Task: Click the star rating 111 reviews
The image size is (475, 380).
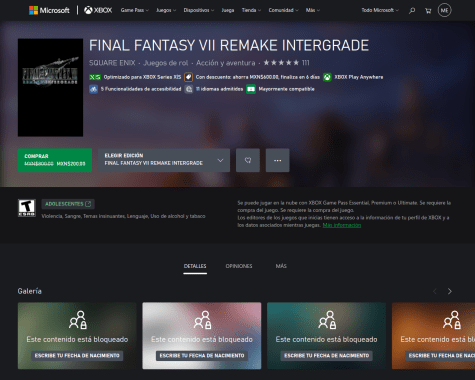Action: (286, 63)
